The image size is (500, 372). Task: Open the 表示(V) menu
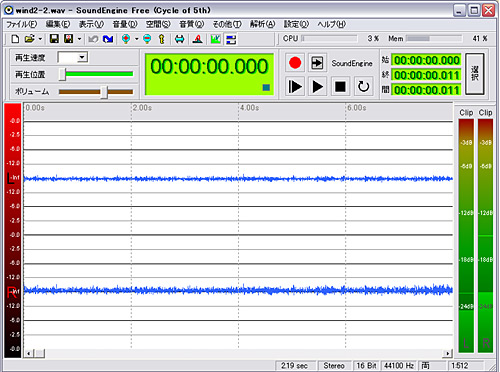[x=91, y=24]
